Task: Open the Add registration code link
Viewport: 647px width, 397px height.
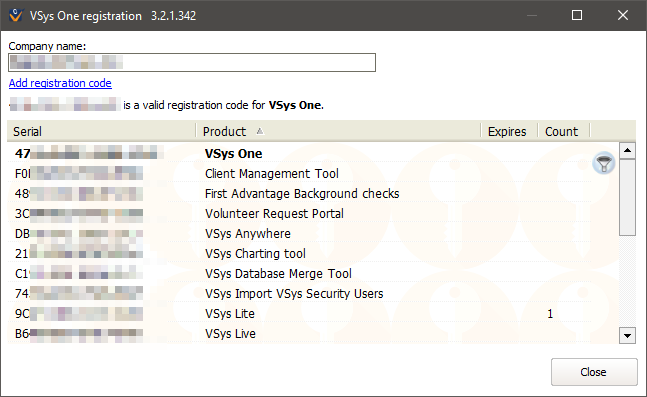Action: [x=60, y=83]
